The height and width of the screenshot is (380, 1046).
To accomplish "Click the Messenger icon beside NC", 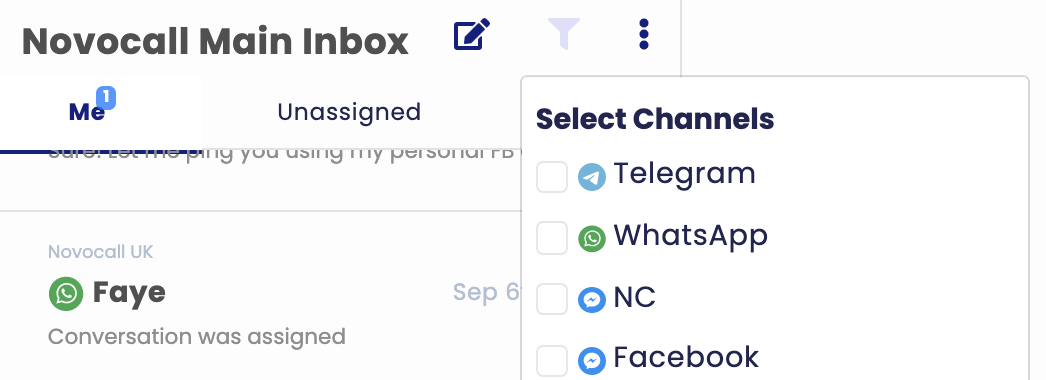I will [592, 300].
